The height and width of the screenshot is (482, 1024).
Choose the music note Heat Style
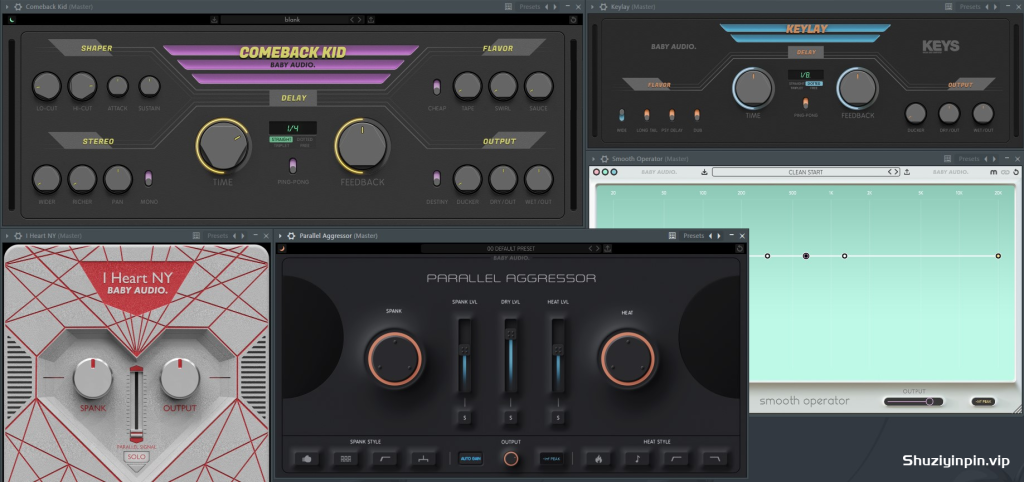click(x=637, y=458)
